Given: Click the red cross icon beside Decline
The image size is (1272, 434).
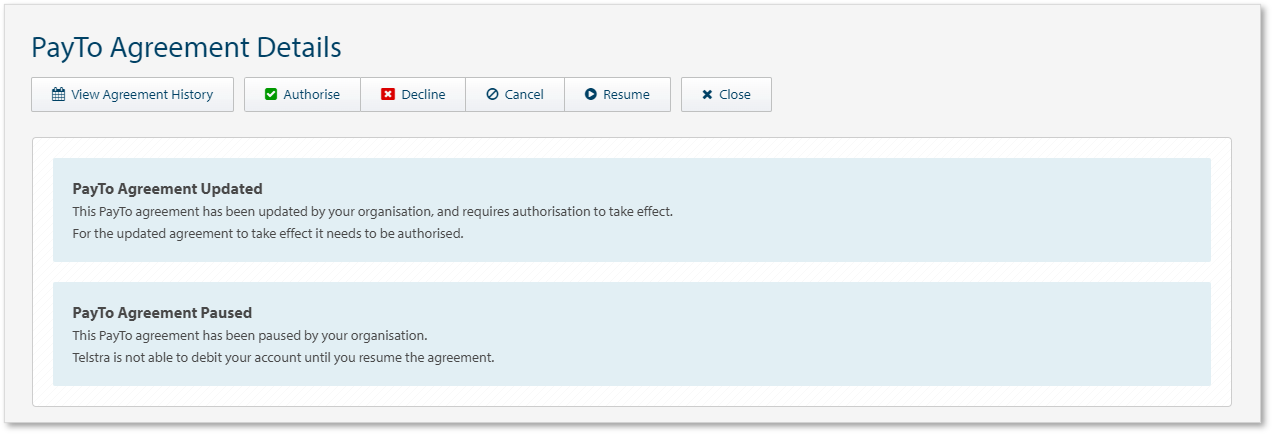Looking at the screenshot, I should coord(388,95).
